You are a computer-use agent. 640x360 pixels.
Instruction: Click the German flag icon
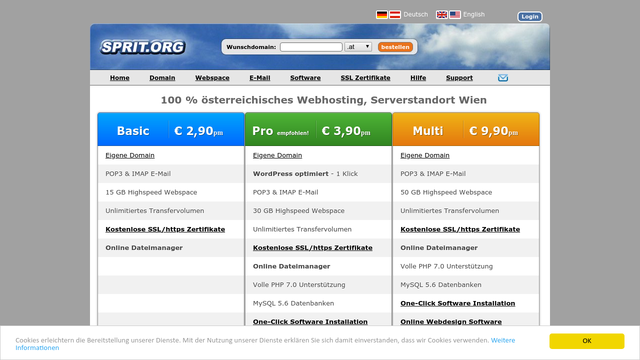(382, 15)
